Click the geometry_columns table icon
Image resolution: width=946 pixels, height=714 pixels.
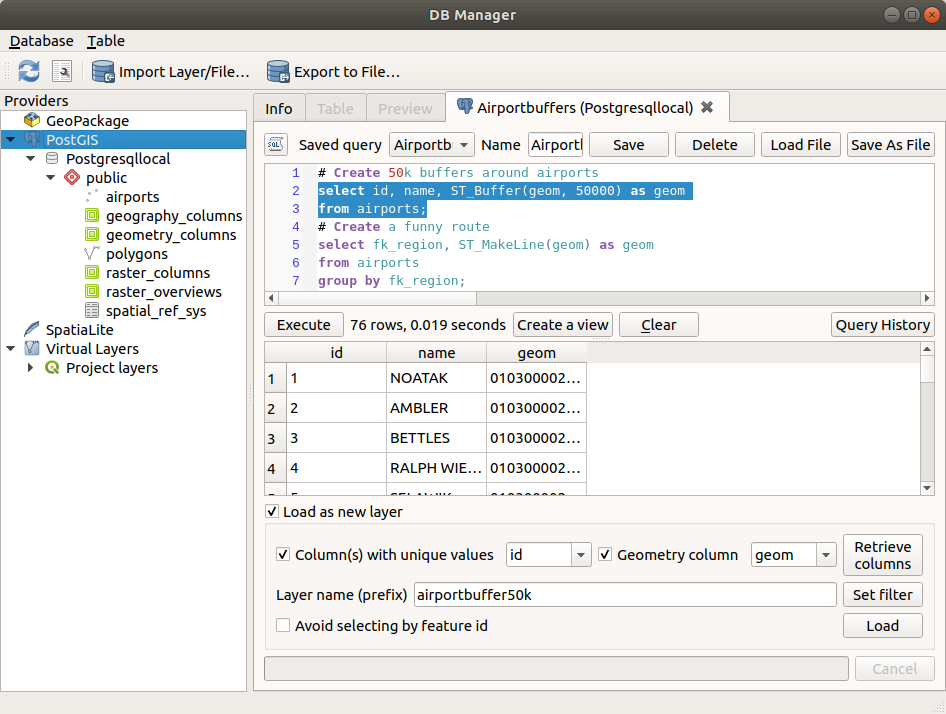[90, 234]
